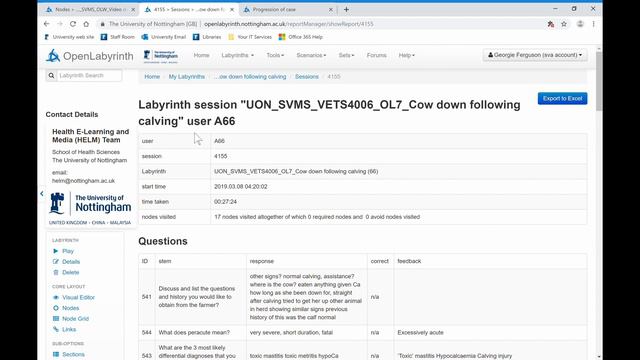Expand the Labyrinths dropdown menu
640x360 pixels.
[237, 56]
